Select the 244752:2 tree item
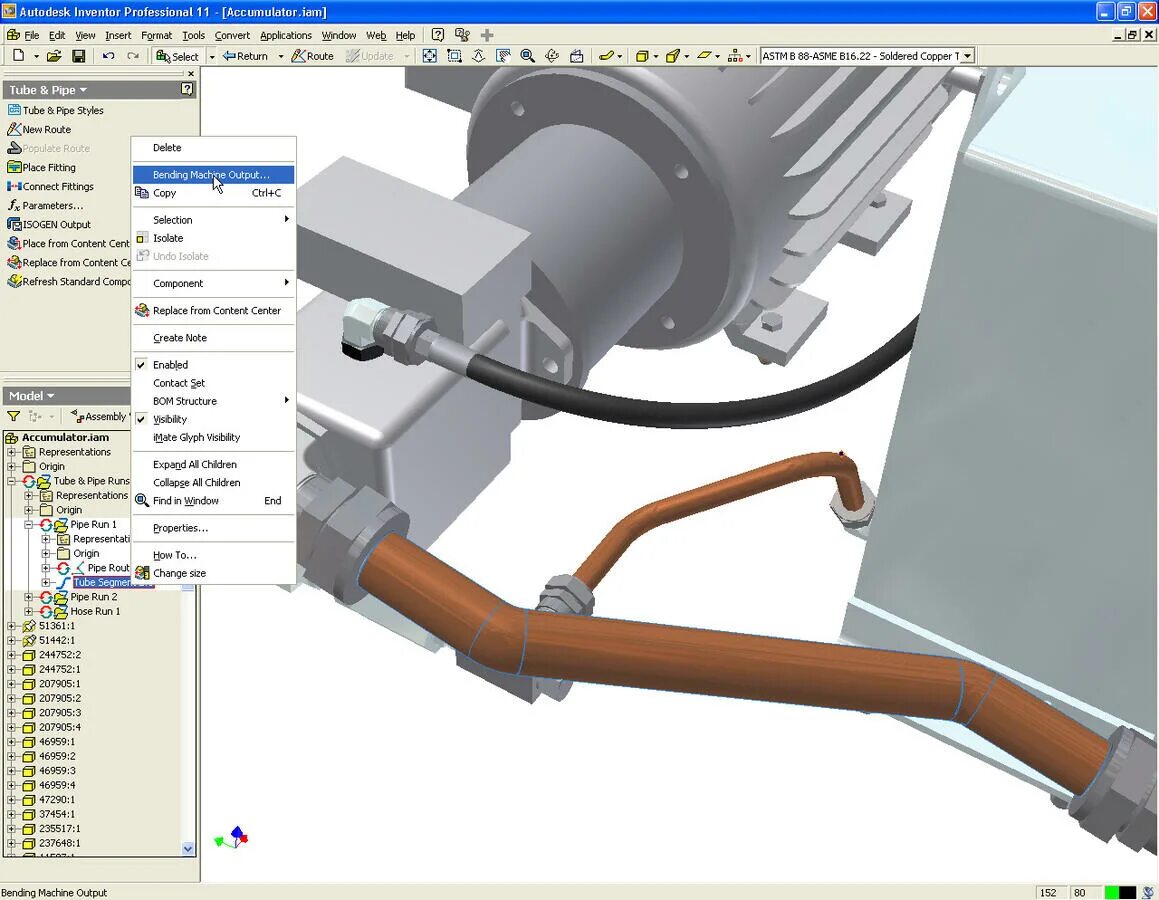 60,655
